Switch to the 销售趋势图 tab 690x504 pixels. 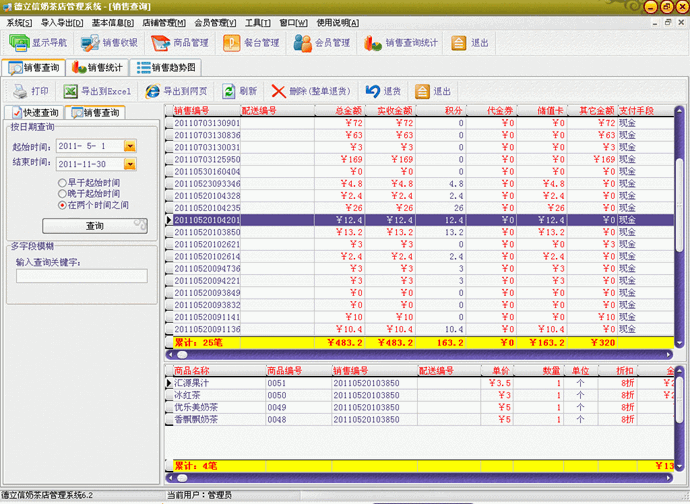(x=165, y=67)
